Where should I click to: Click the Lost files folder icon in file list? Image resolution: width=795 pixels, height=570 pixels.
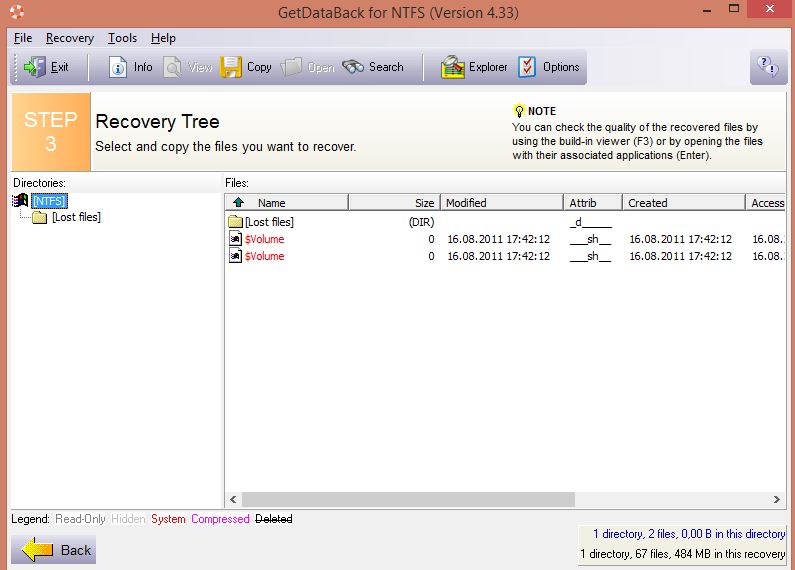[235, 222]
